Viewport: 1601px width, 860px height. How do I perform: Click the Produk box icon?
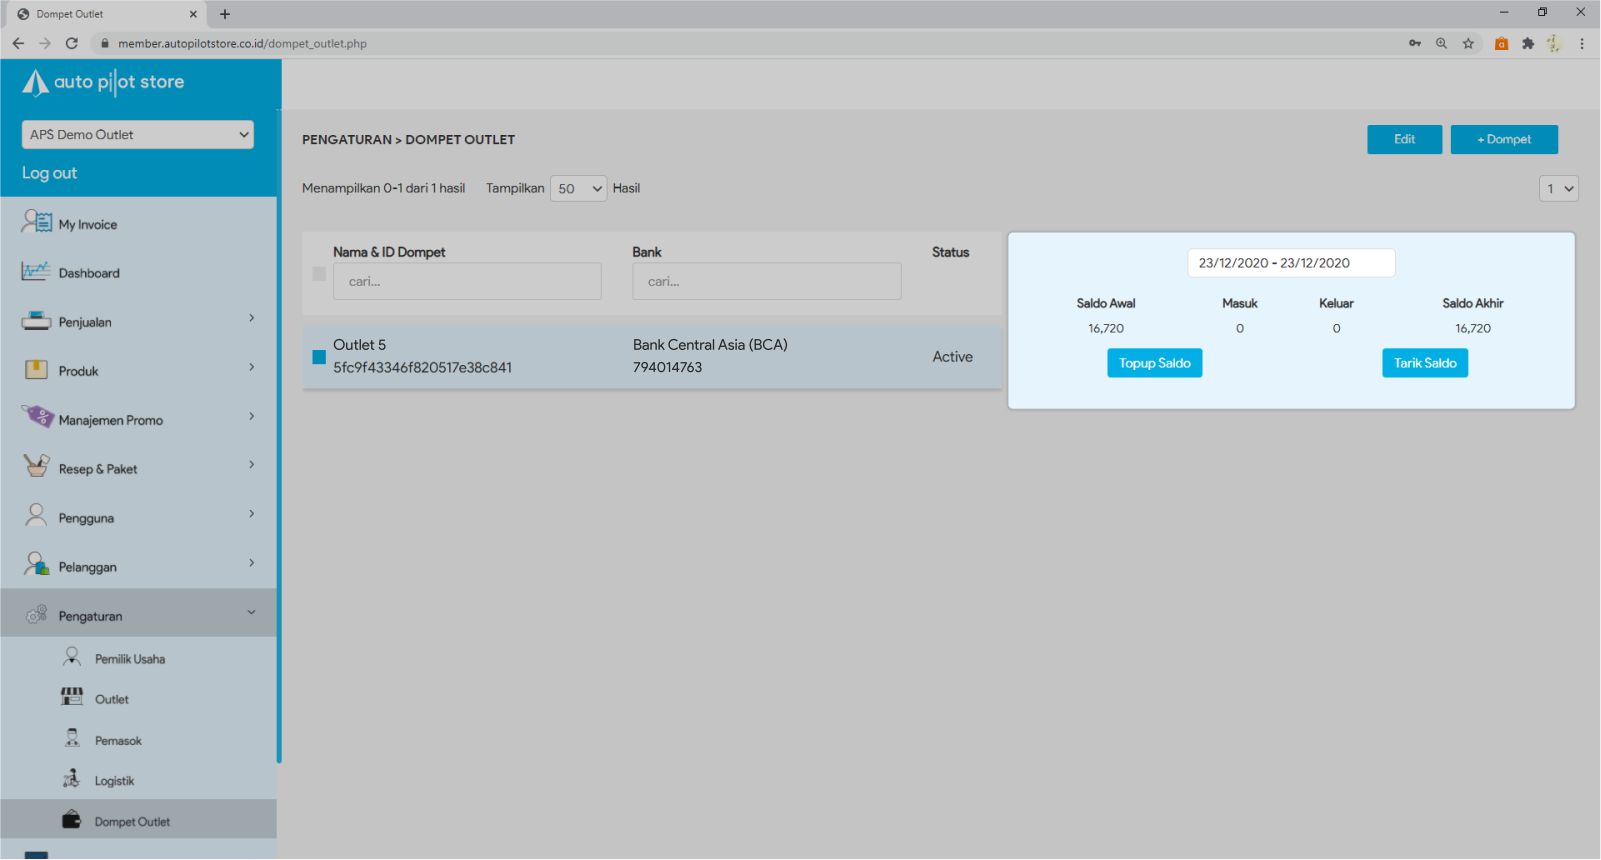(x=36, y=370)
